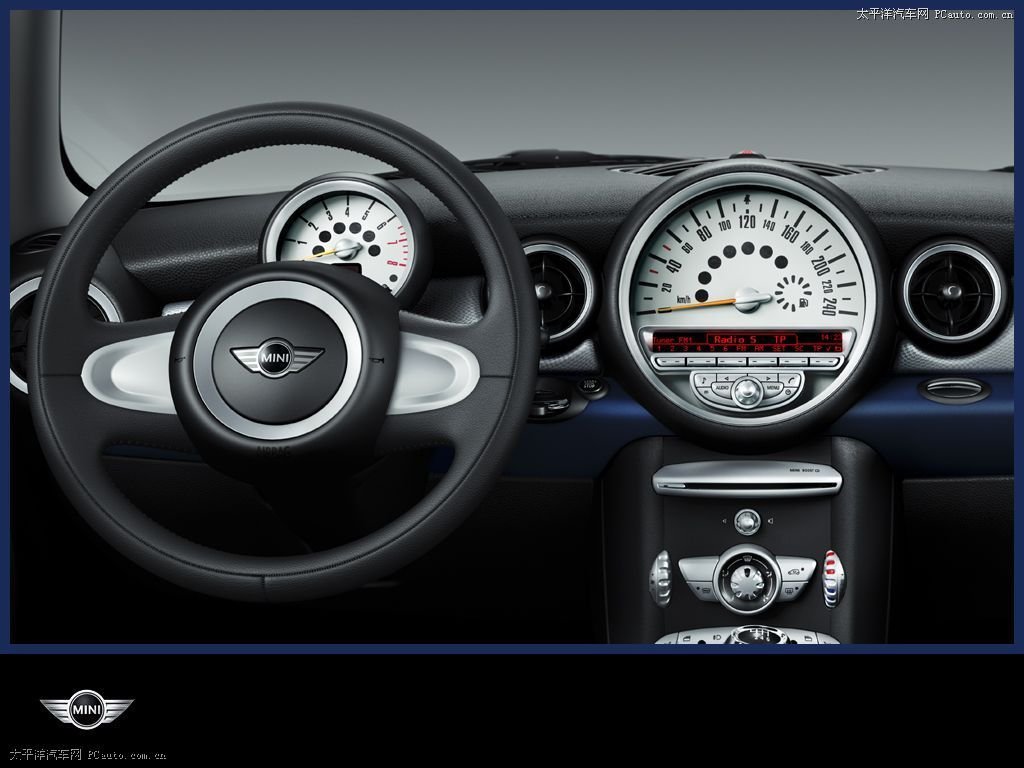Click the MINI BOOST CD label
This screenshot has width=1024, height=768.
click(805, 470)
